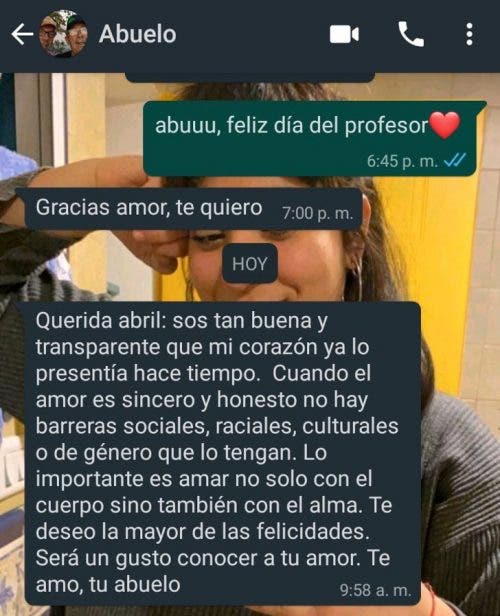Tap the 6:45 p. m. timestamp
Viewport: 500px width, 616px height.
tap(402, 161)
